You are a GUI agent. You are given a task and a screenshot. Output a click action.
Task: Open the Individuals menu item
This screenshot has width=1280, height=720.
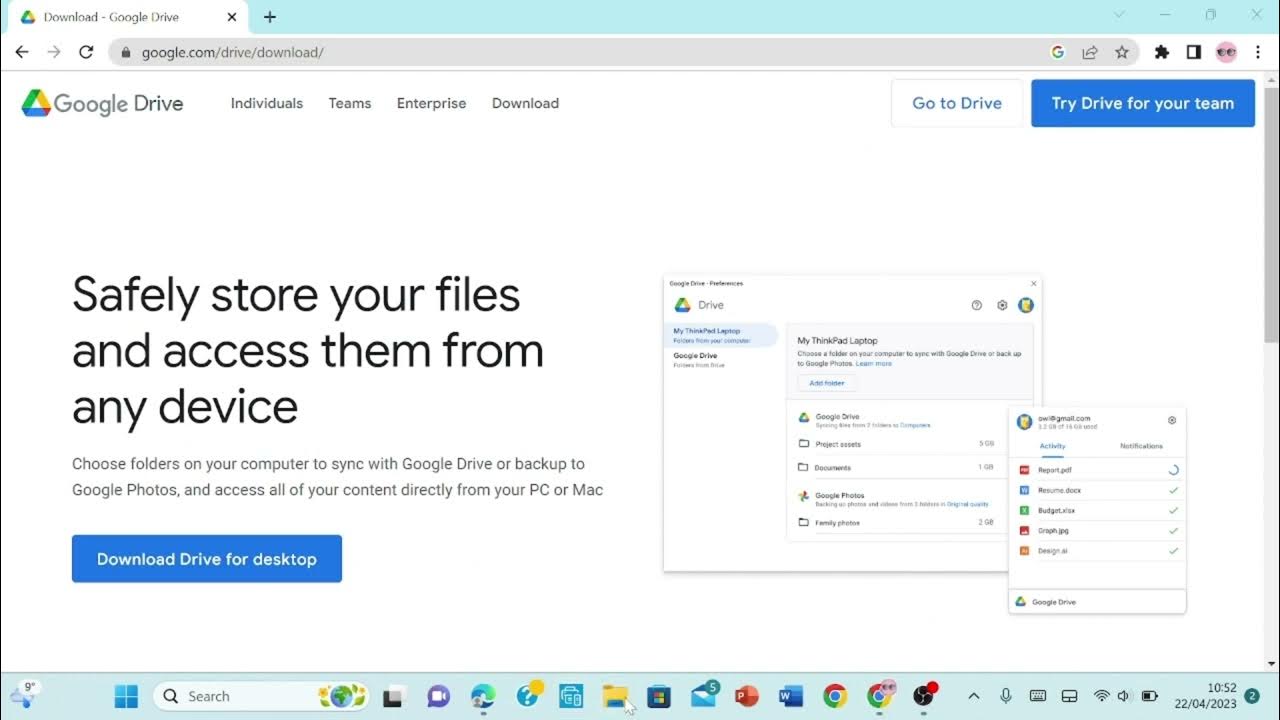(x=267, y=103)
